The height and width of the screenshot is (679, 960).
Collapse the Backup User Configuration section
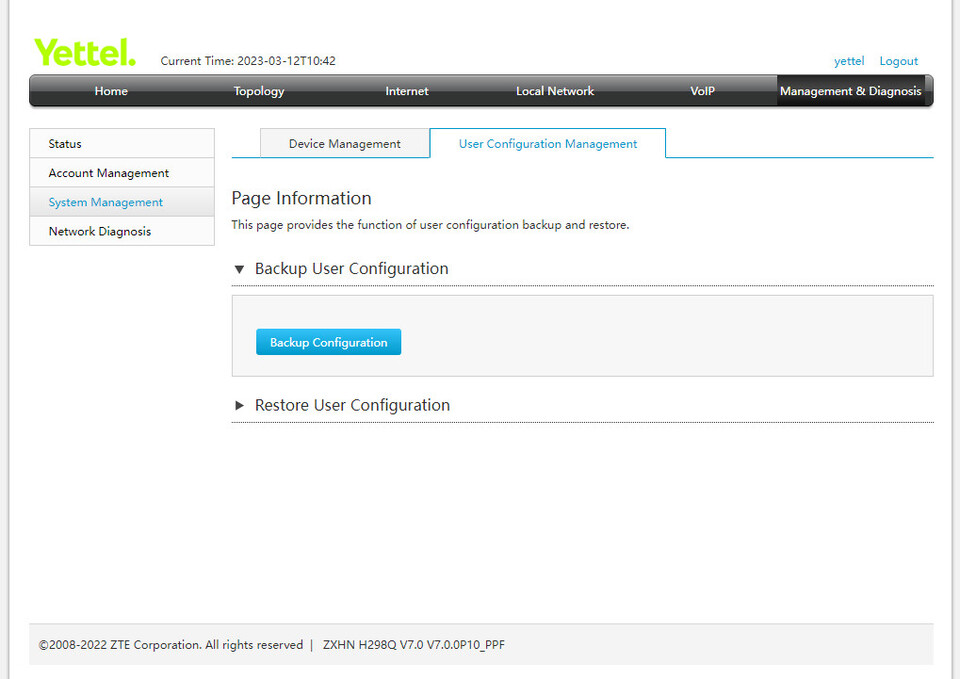[239, 268]
